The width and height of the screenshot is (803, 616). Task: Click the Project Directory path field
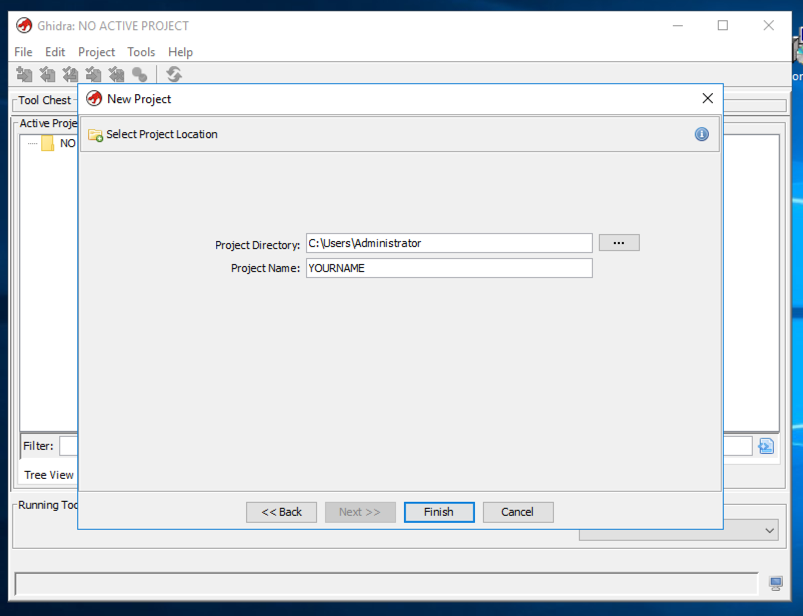tap(449, 243)
